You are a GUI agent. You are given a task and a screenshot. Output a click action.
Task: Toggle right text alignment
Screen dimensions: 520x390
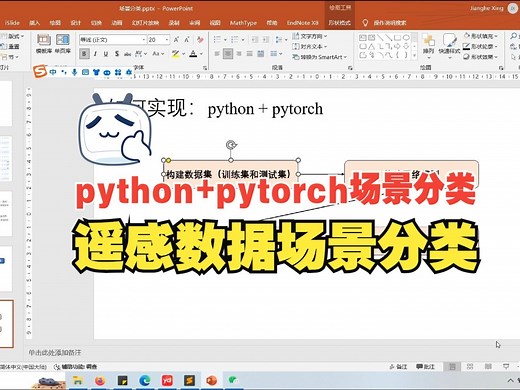[x=239, y=54]
